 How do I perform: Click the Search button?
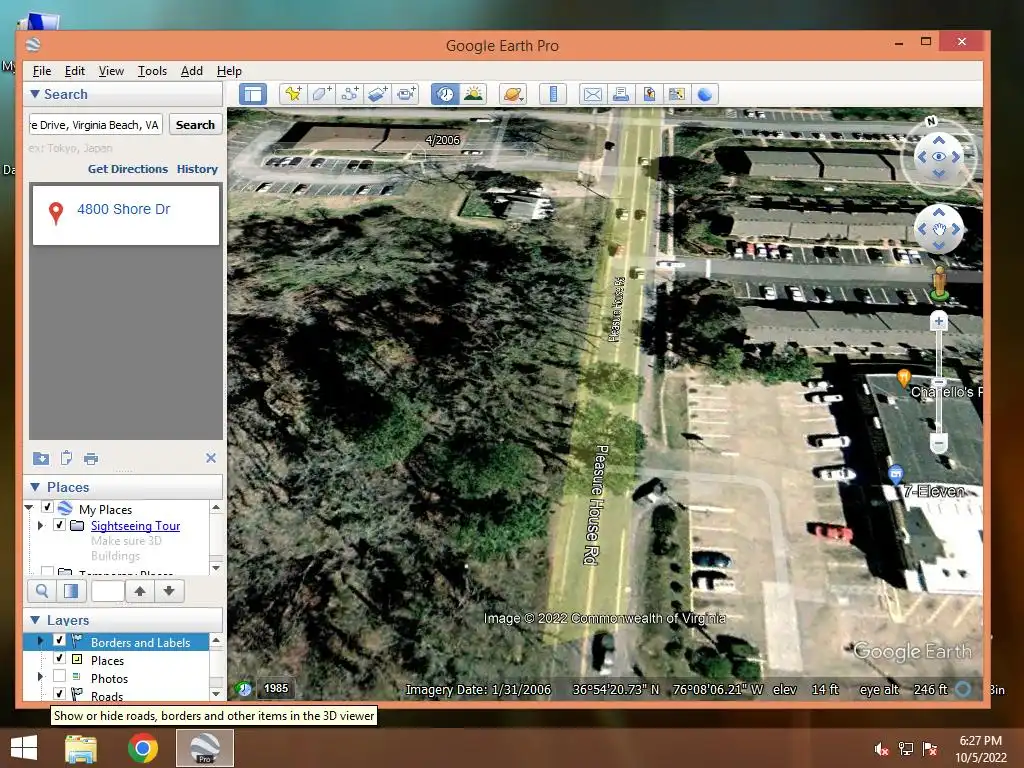[195, 125]
